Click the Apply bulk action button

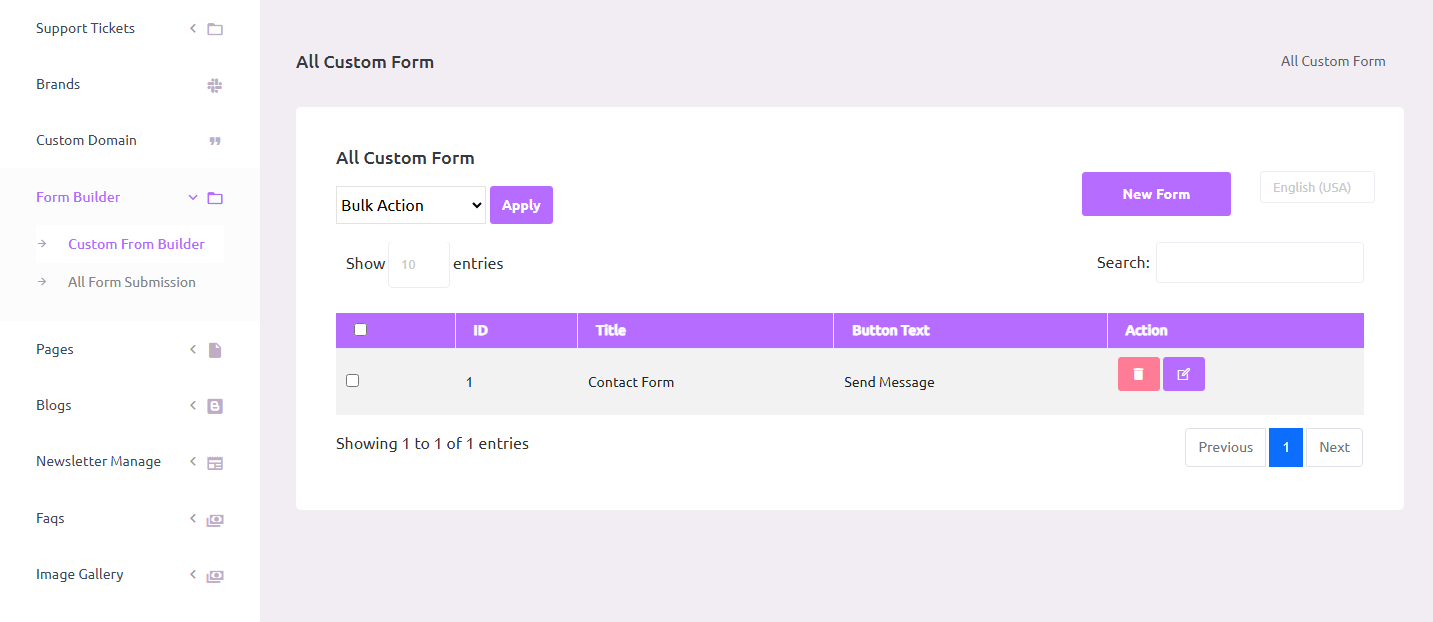click(520, 205)
